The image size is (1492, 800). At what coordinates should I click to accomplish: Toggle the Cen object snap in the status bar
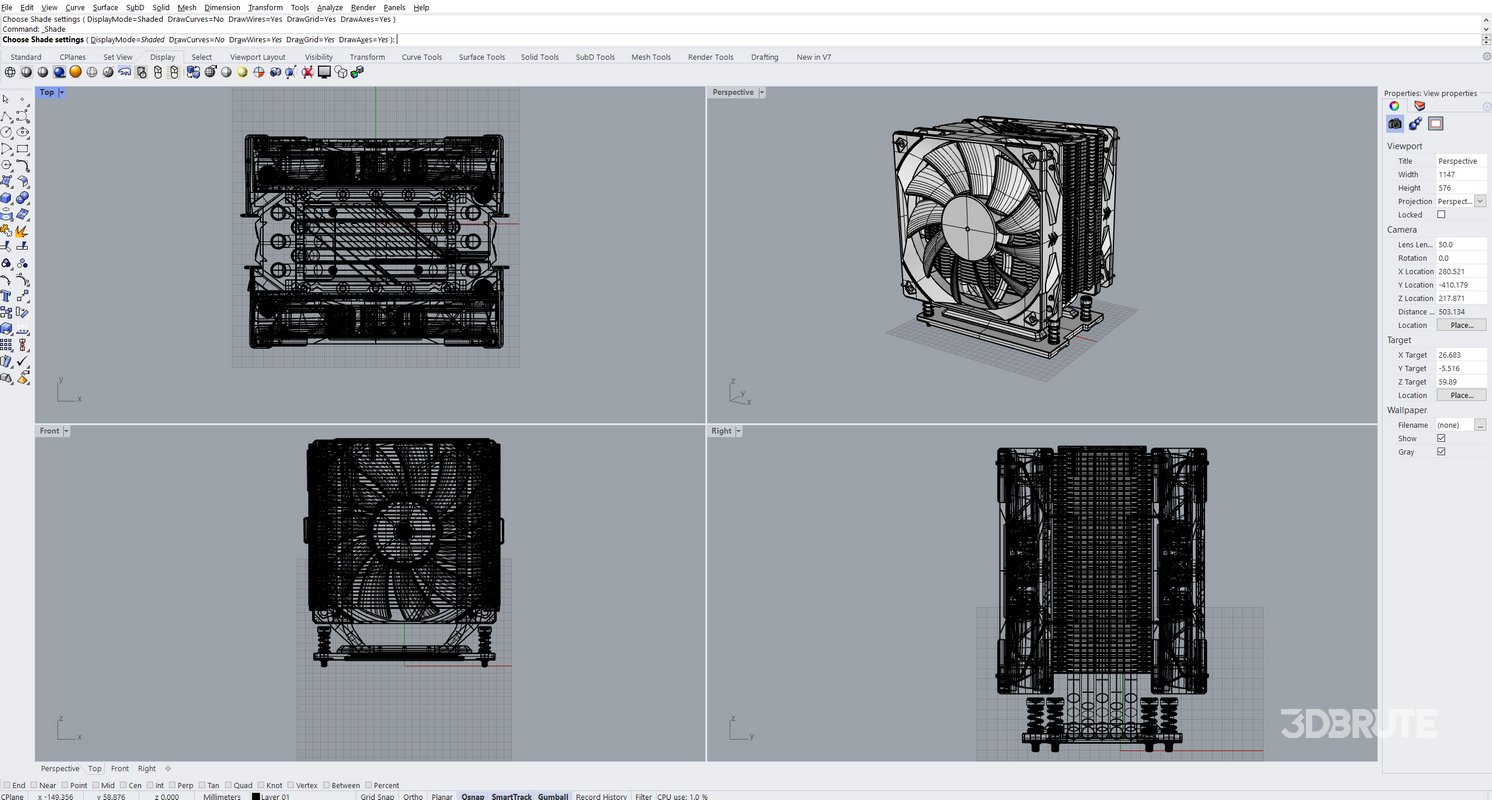point(122,785)
